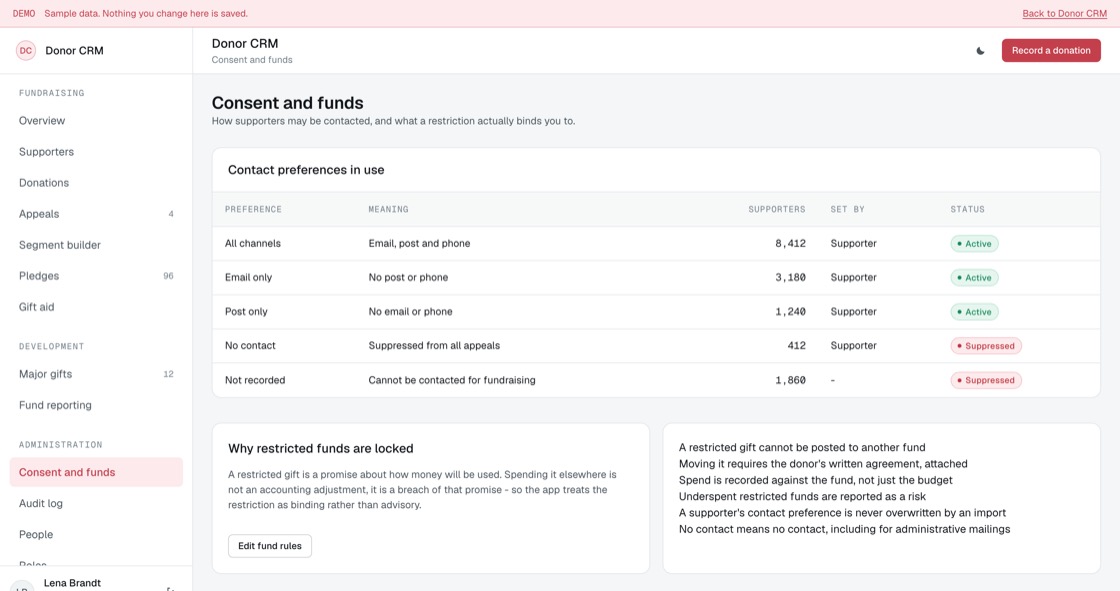Toggle dark mode with the moon icon
Screen dimensions: 1120x591
point(981,51)
